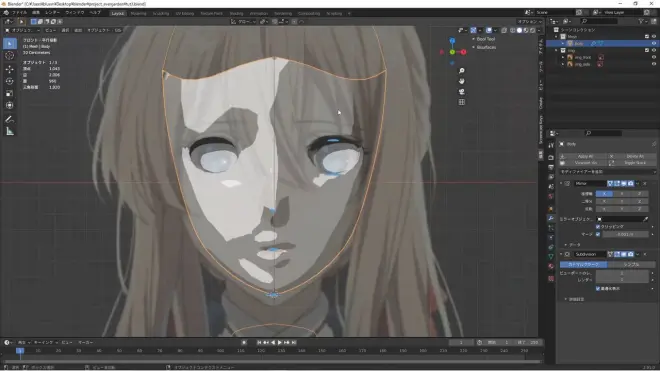Select the Rotate tool
Screen dimensions: 660x371
click(10, 81)
